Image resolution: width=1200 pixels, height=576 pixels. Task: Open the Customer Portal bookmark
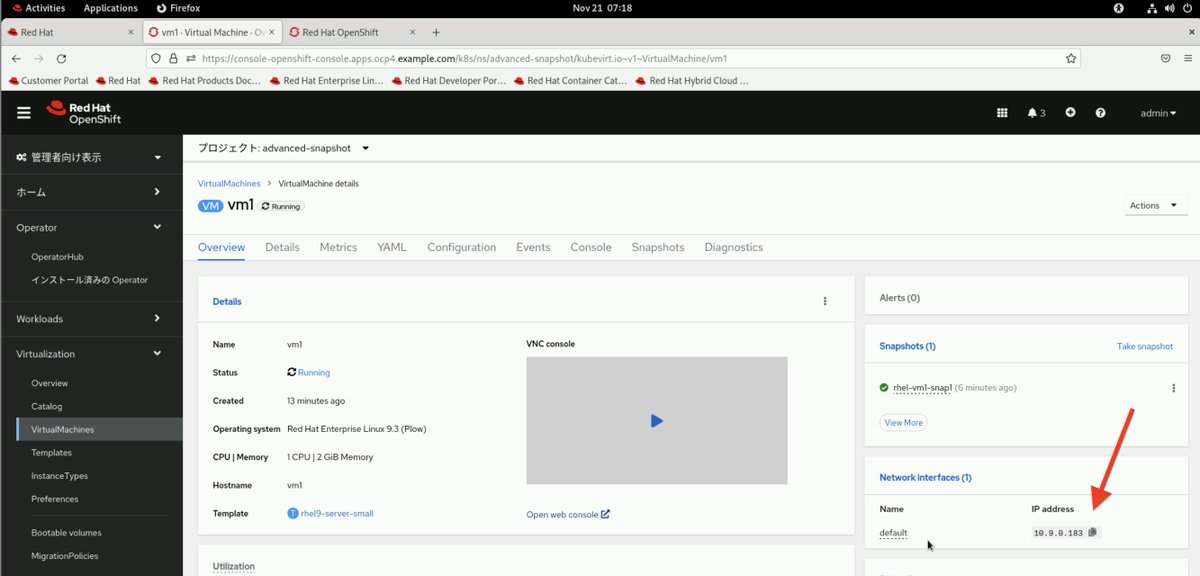[x=48, y=81]
